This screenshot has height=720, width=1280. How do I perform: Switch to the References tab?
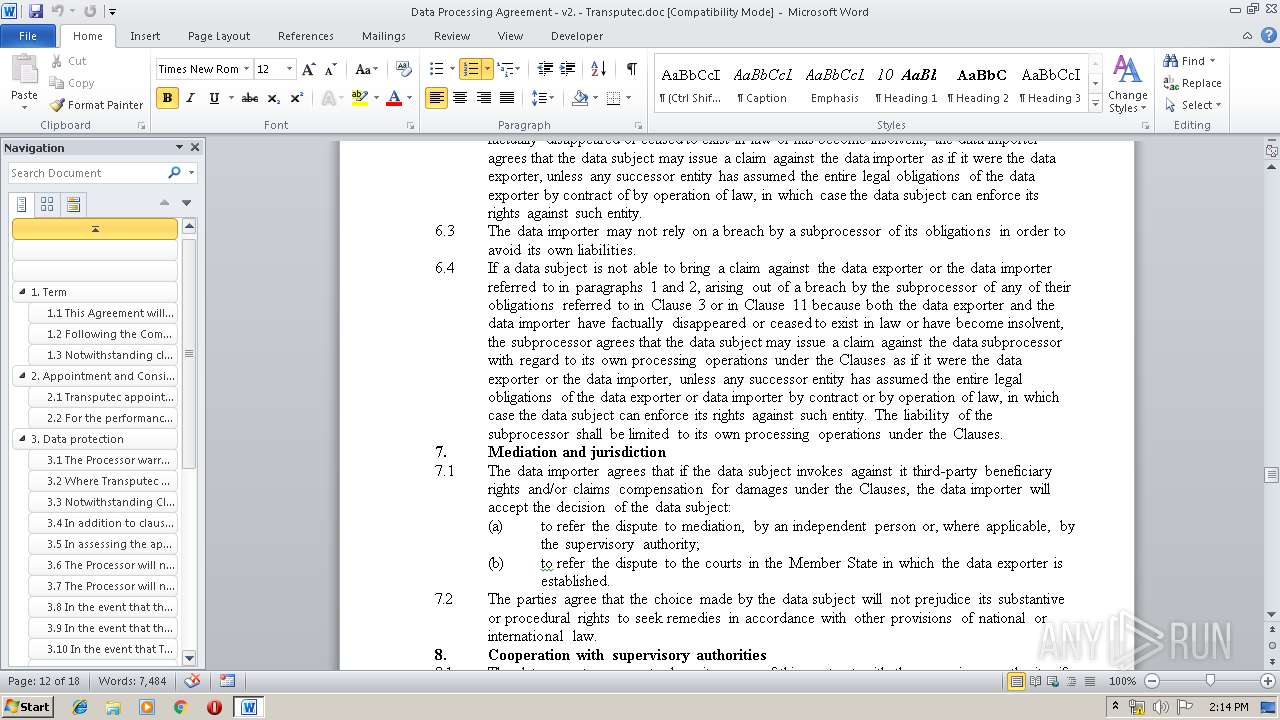pyautogui.click(x=306, y=36)
